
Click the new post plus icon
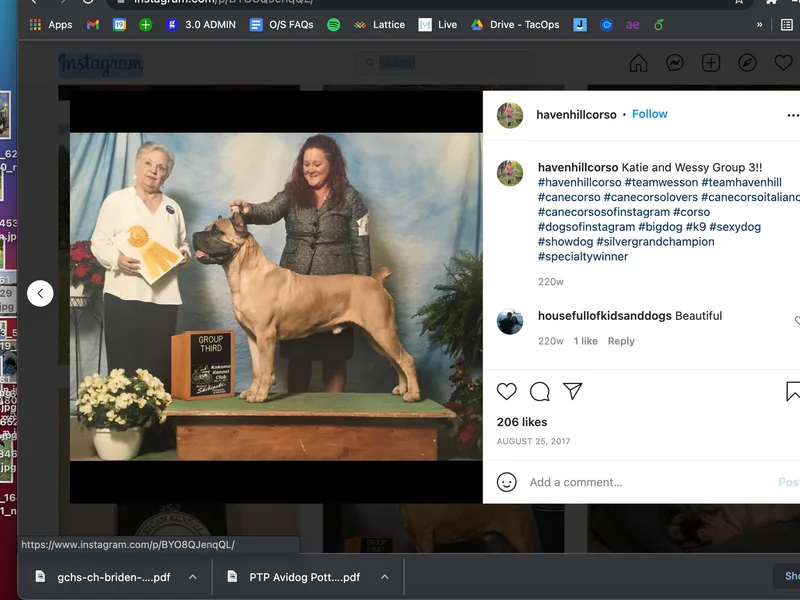click(x=711, y=63)
